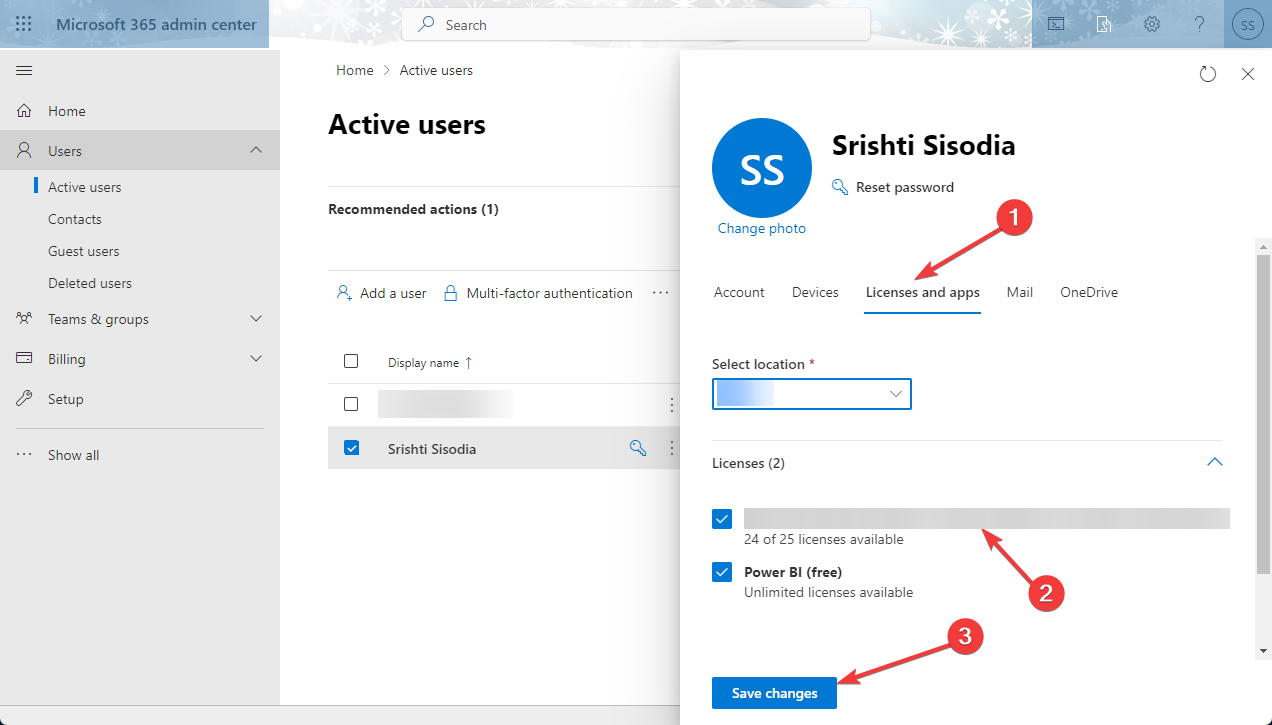Click the Recommended actions (1) text
This screenshot has width=1272, height=725.
tap(413, 209)
